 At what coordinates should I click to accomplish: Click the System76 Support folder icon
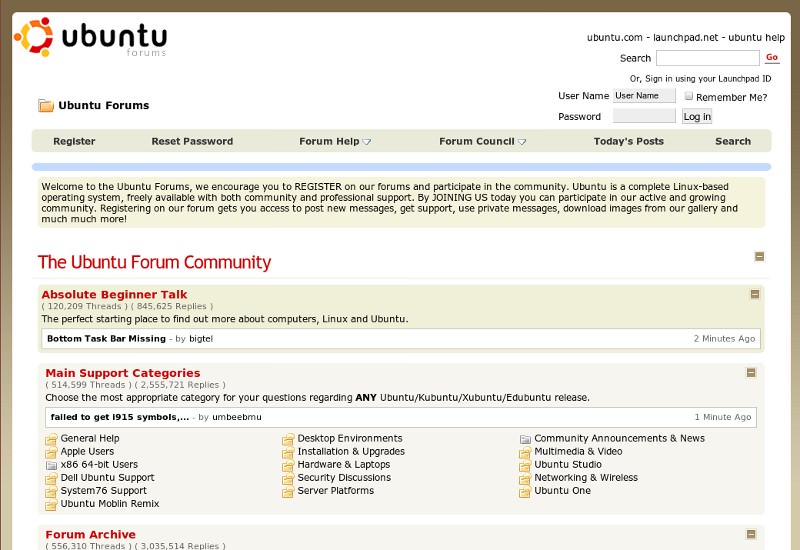[x=51, y=491]
